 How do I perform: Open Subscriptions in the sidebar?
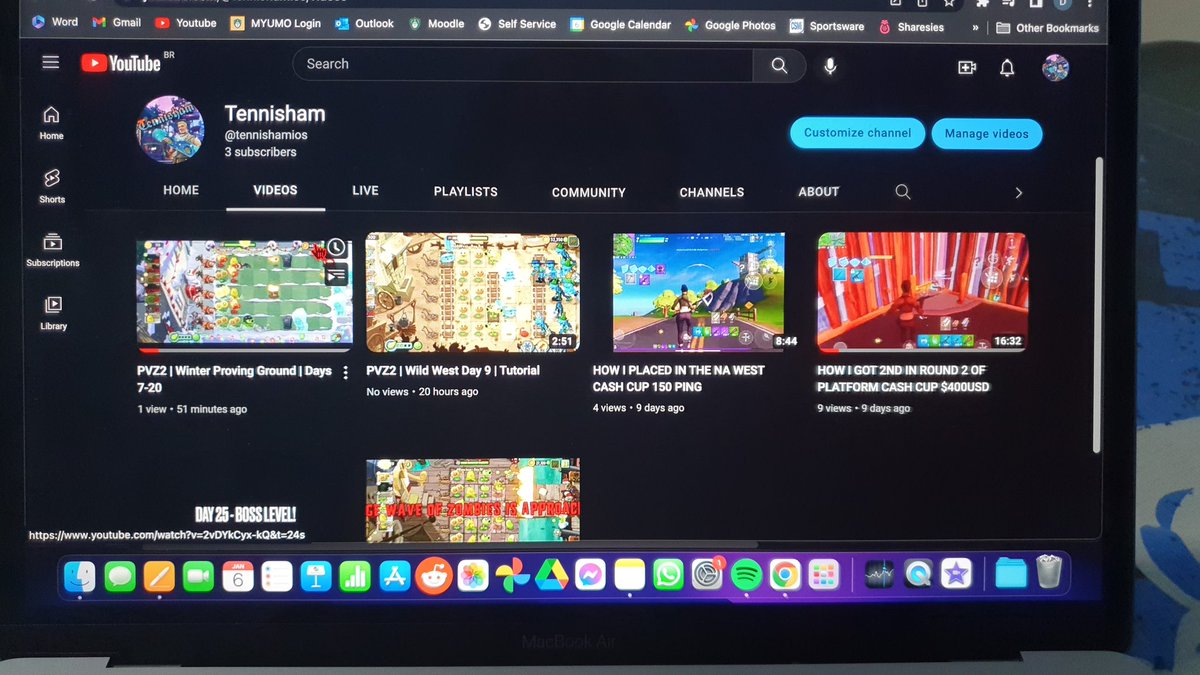tap(53, 250)
